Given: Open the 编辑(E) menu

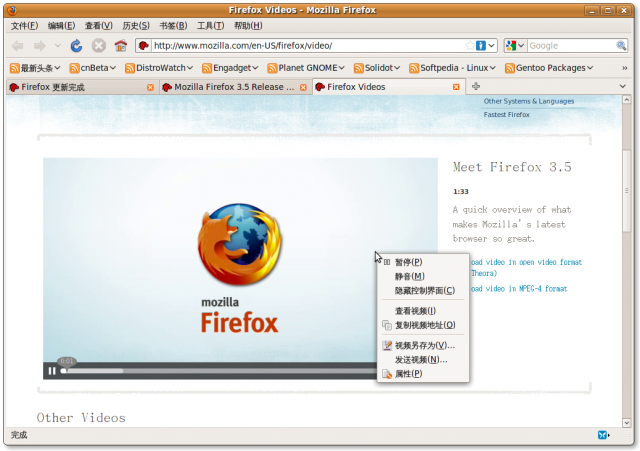Looking at the screenshot, I should [61, 26].
